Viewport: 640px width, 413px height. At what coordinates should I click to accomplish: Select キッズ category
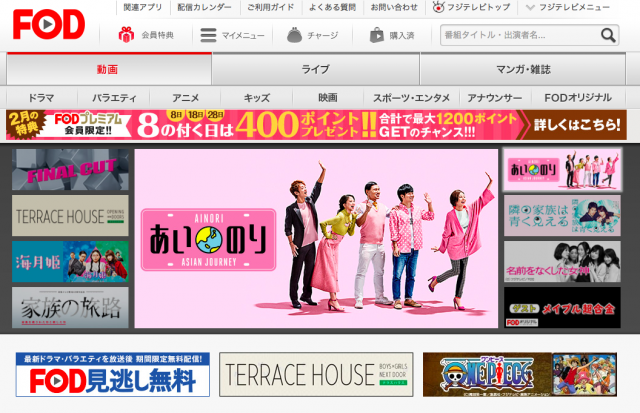(x=257, y=98)
